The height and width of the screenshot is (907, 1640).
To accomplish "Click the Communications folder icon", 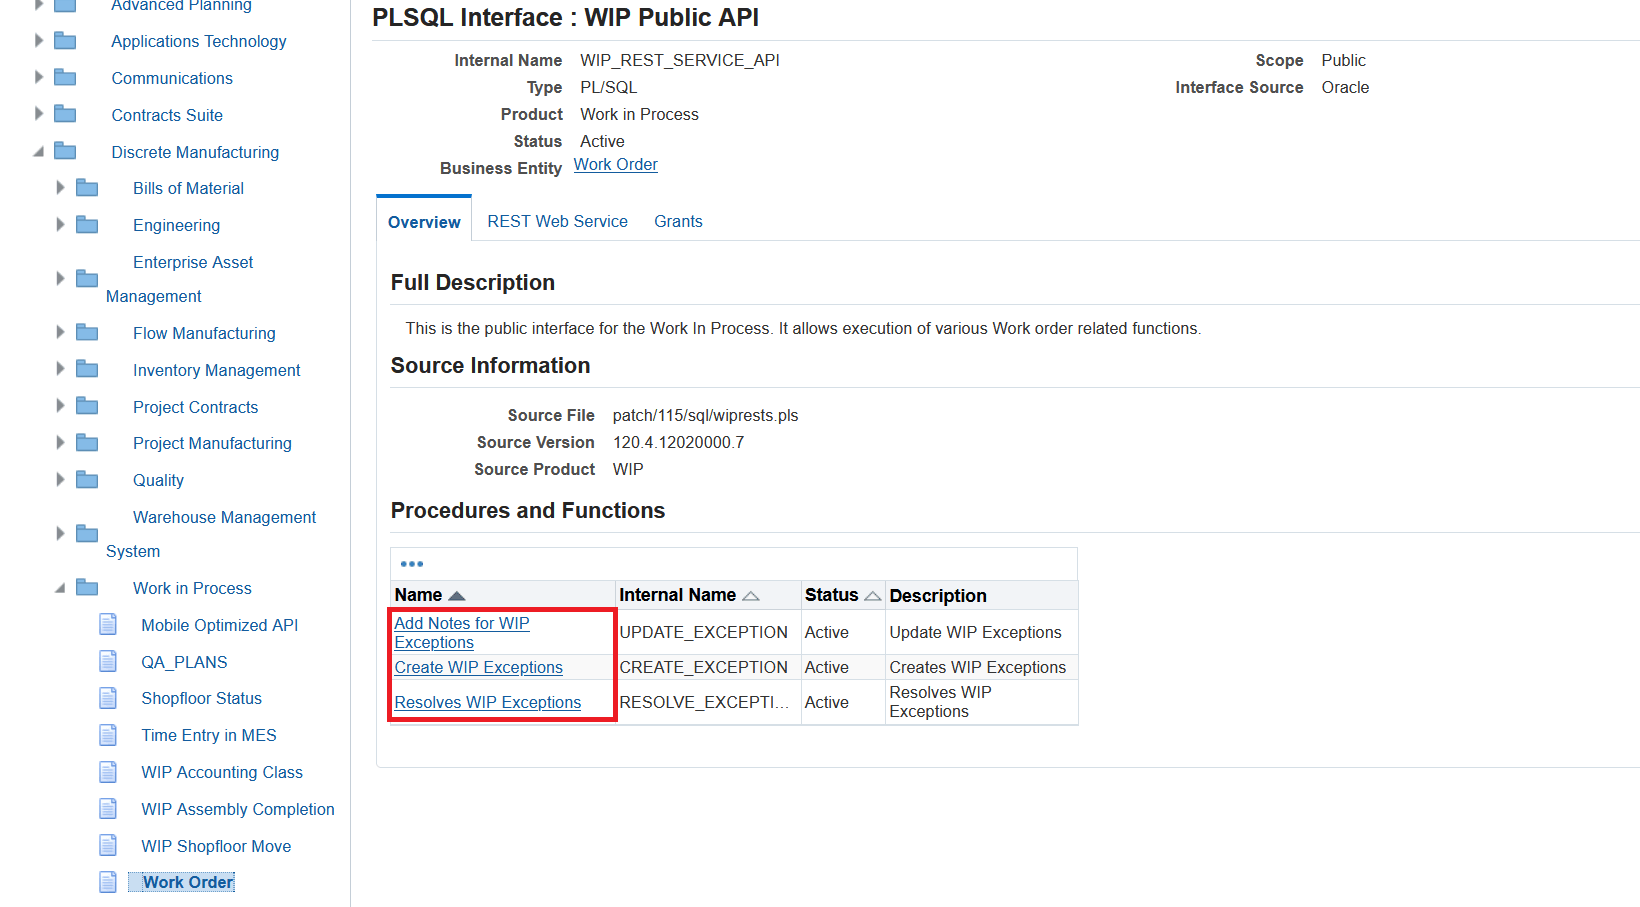I will pos(64,76).
